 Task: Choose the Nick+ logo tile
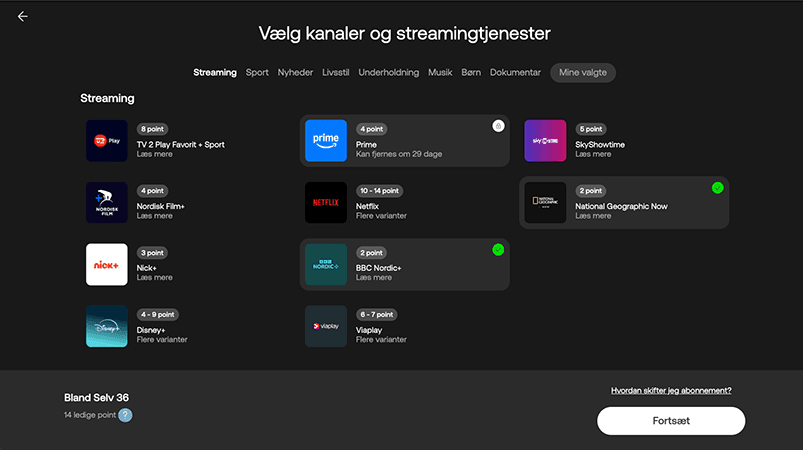pos(107,264)
